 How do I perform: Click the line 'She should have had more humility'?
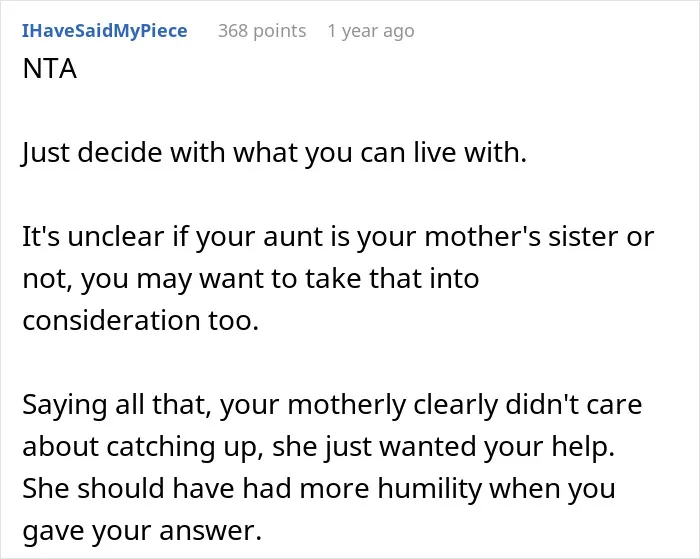tap(319, 488)
